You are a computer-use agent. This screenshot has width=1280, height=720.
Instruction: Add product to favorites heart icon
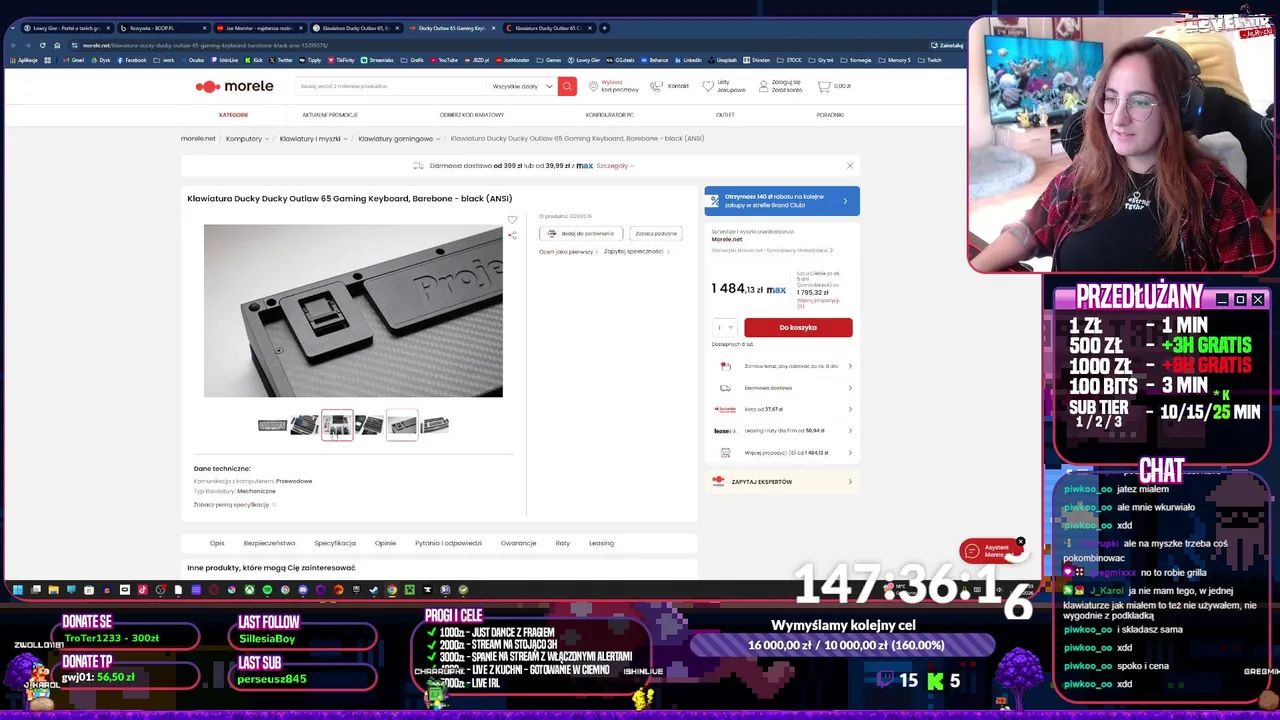point(512,220)
